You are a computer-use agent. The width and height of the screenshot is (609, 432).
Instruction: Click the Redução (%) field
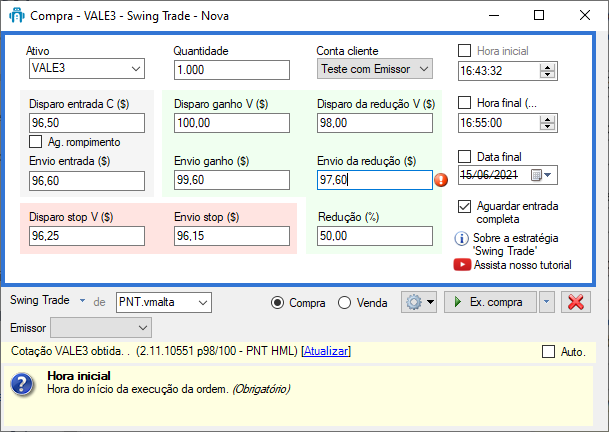point(375,236)
